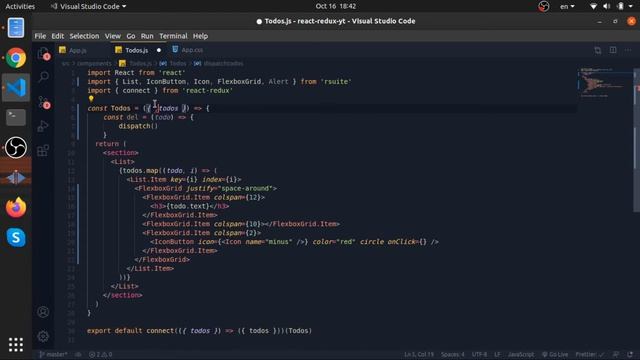Image resolution: width=640 pixels, height=360 pixels.
Task: Open the volume indicator in top bar
Action: pos(607,7)
